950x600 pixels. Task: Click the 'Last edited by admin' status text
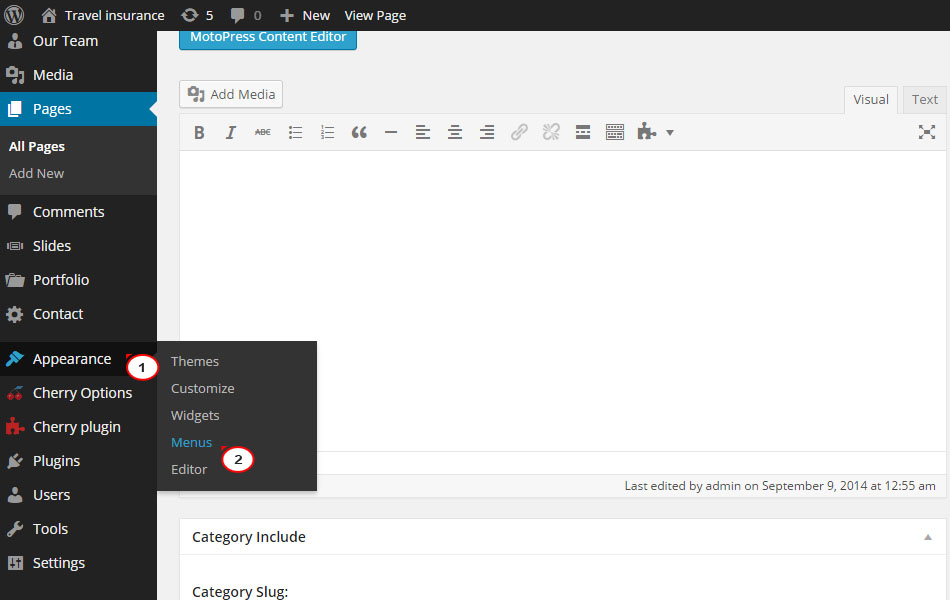click(x=780, y=485)
